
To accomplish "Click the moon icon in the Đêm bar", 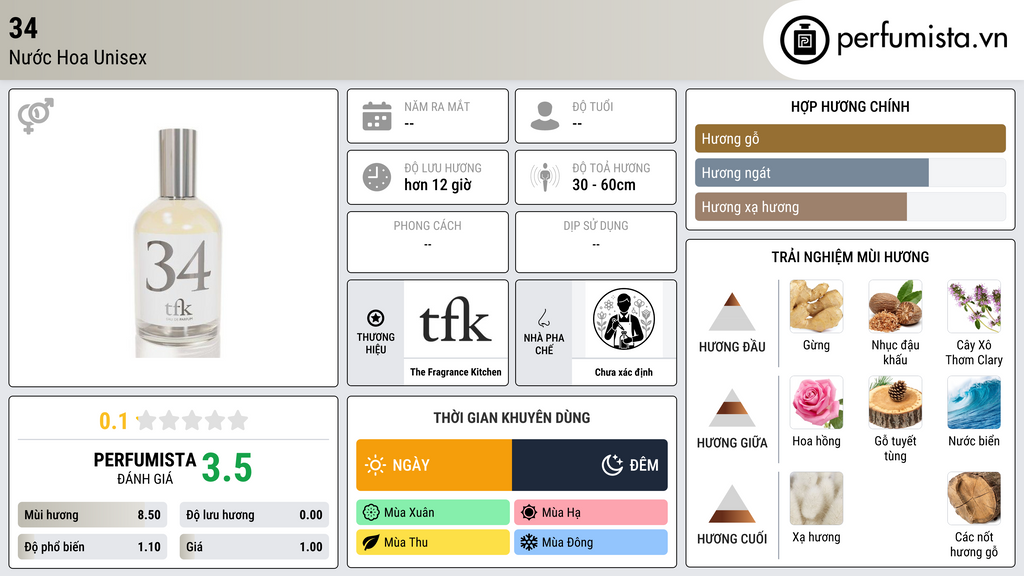I will 612,465.
